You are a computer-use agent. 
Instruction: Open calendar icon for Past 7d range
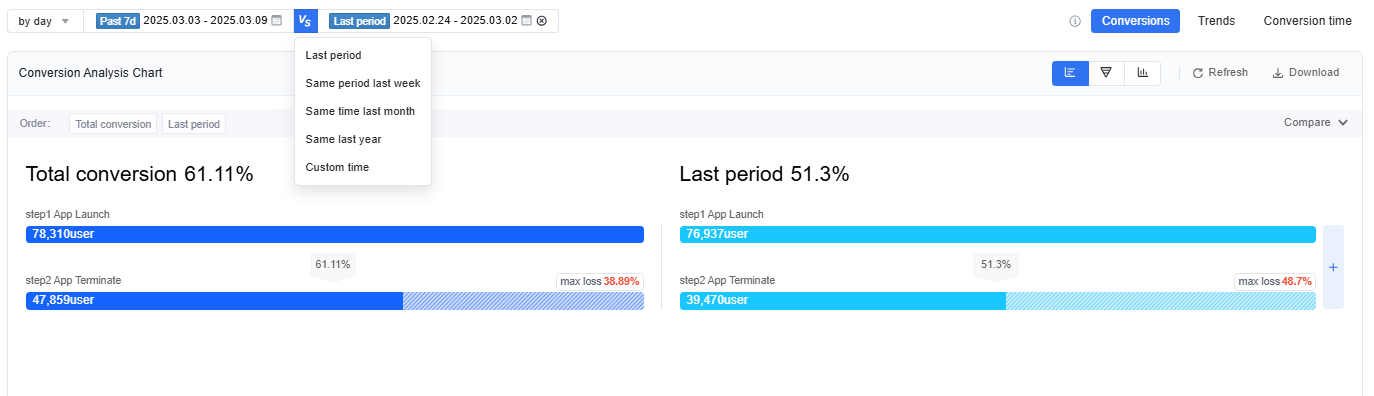(277, 21)
